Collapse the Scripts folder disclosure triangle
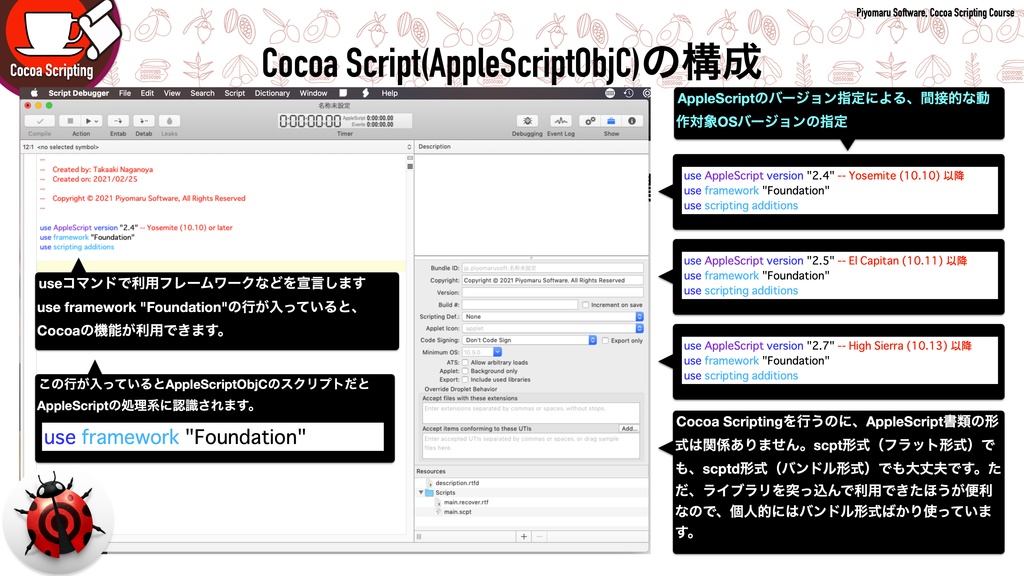This screenshot has height=576, width=1024. point(421,493)
